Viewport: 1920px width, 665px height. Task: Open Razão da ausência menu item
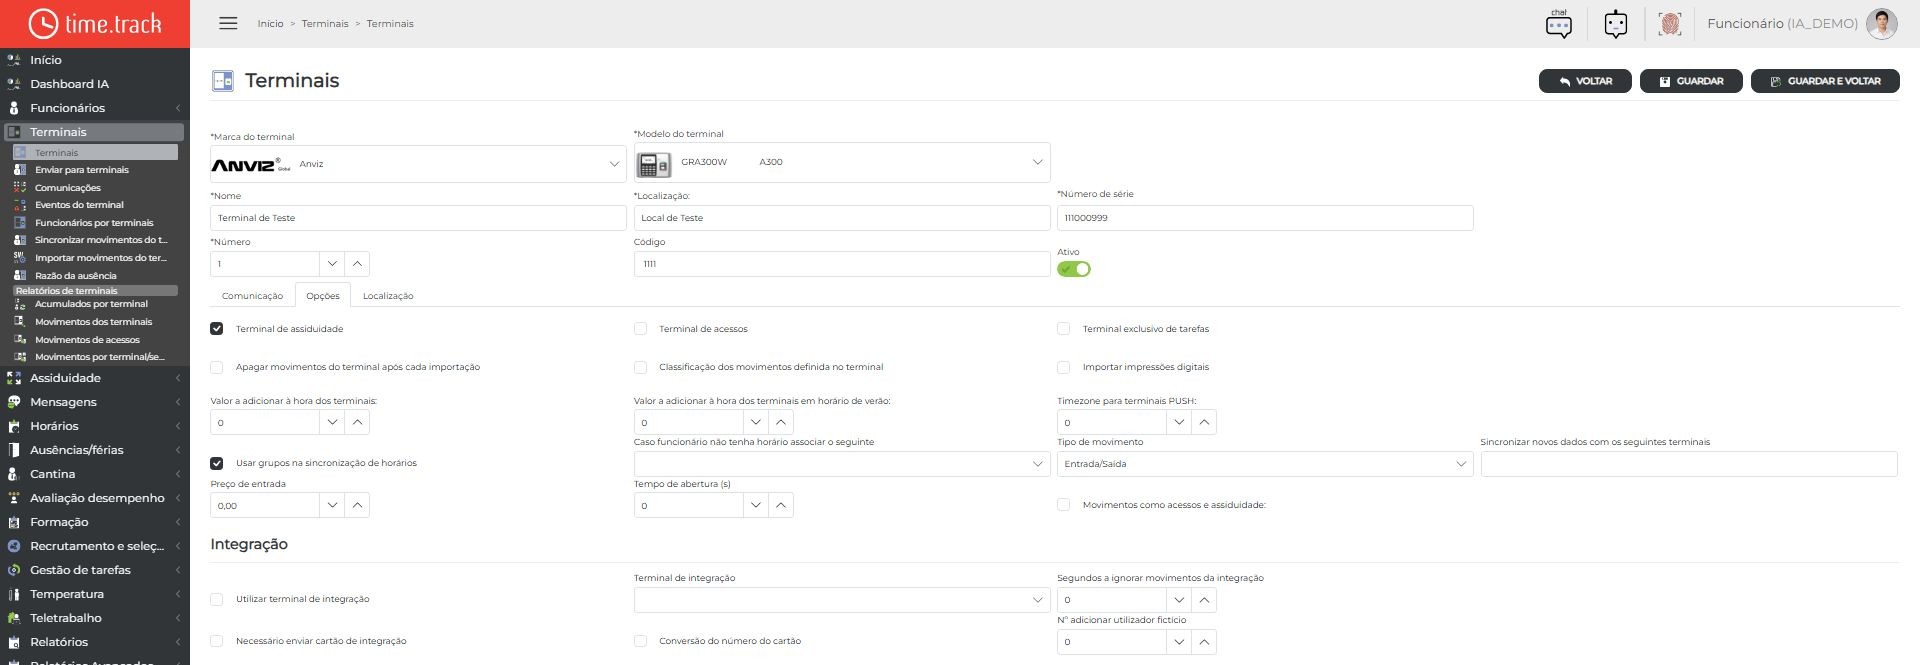(76, 276)
